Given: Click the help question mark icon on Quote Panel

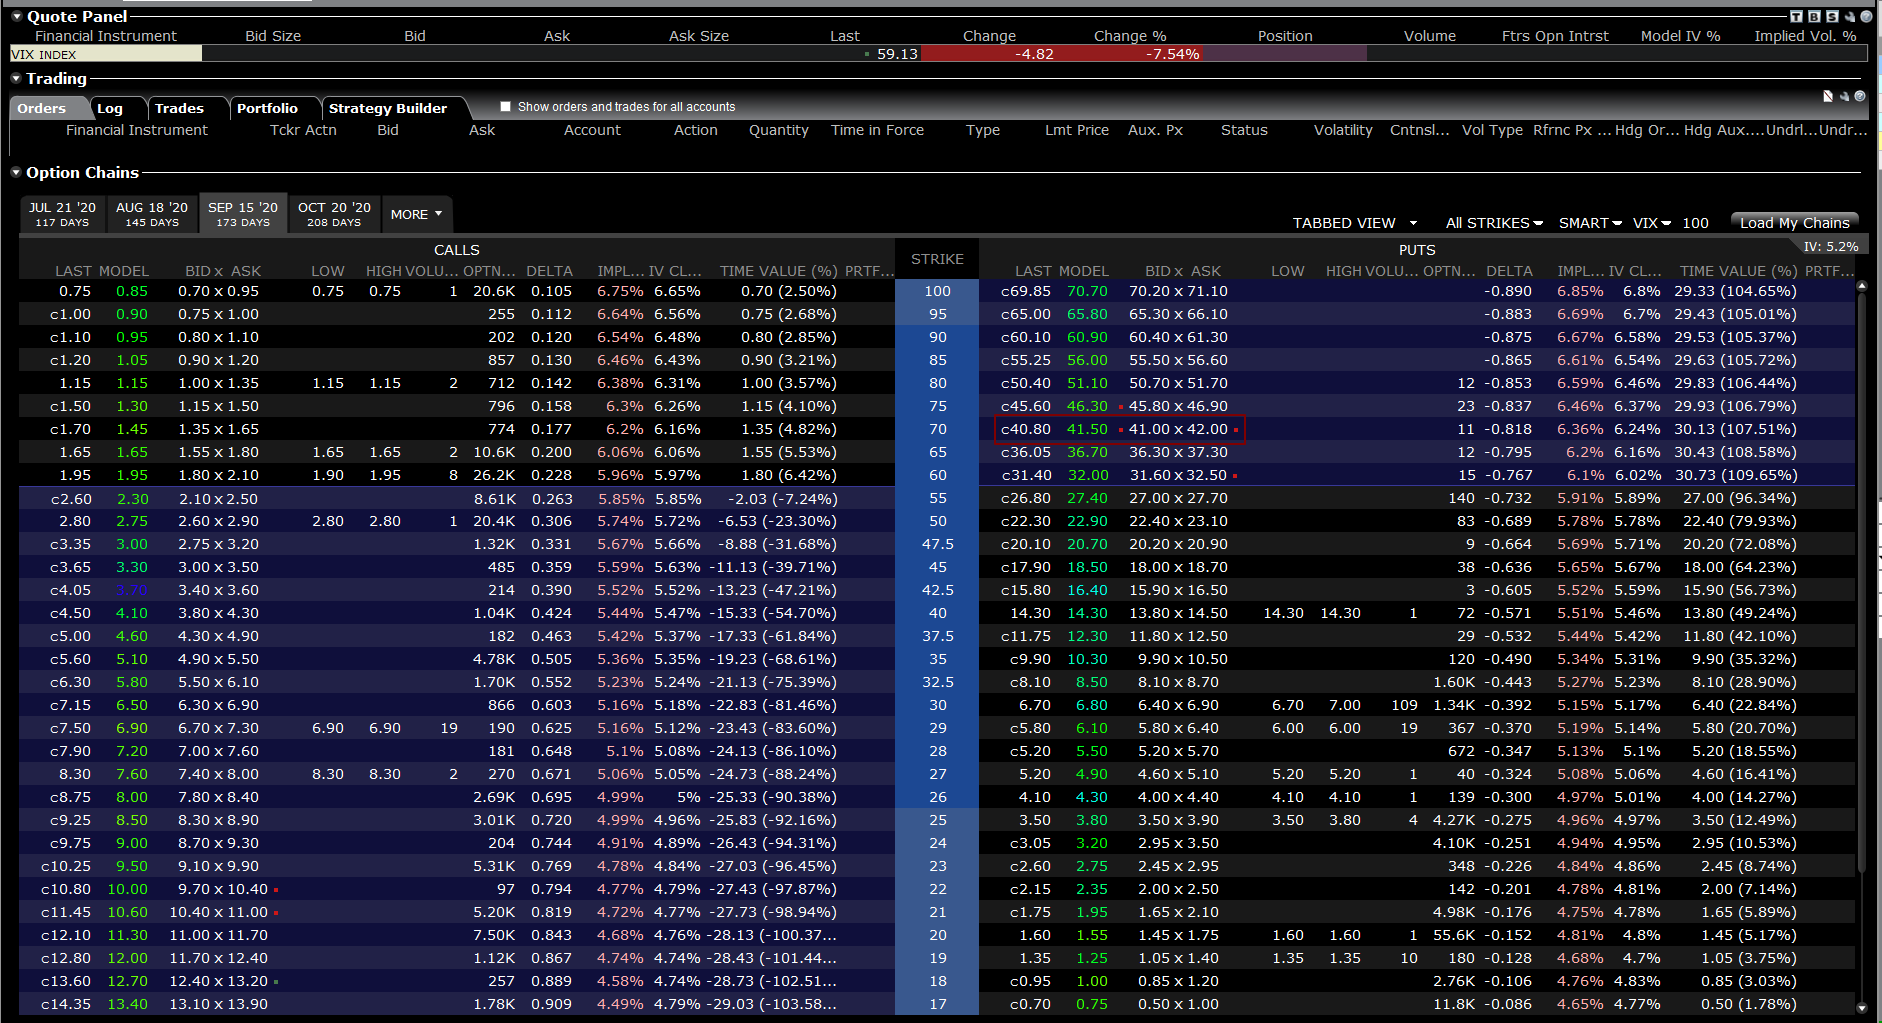Looking at the screenshot, I should pyautogui.click(x=1864, y=17).
